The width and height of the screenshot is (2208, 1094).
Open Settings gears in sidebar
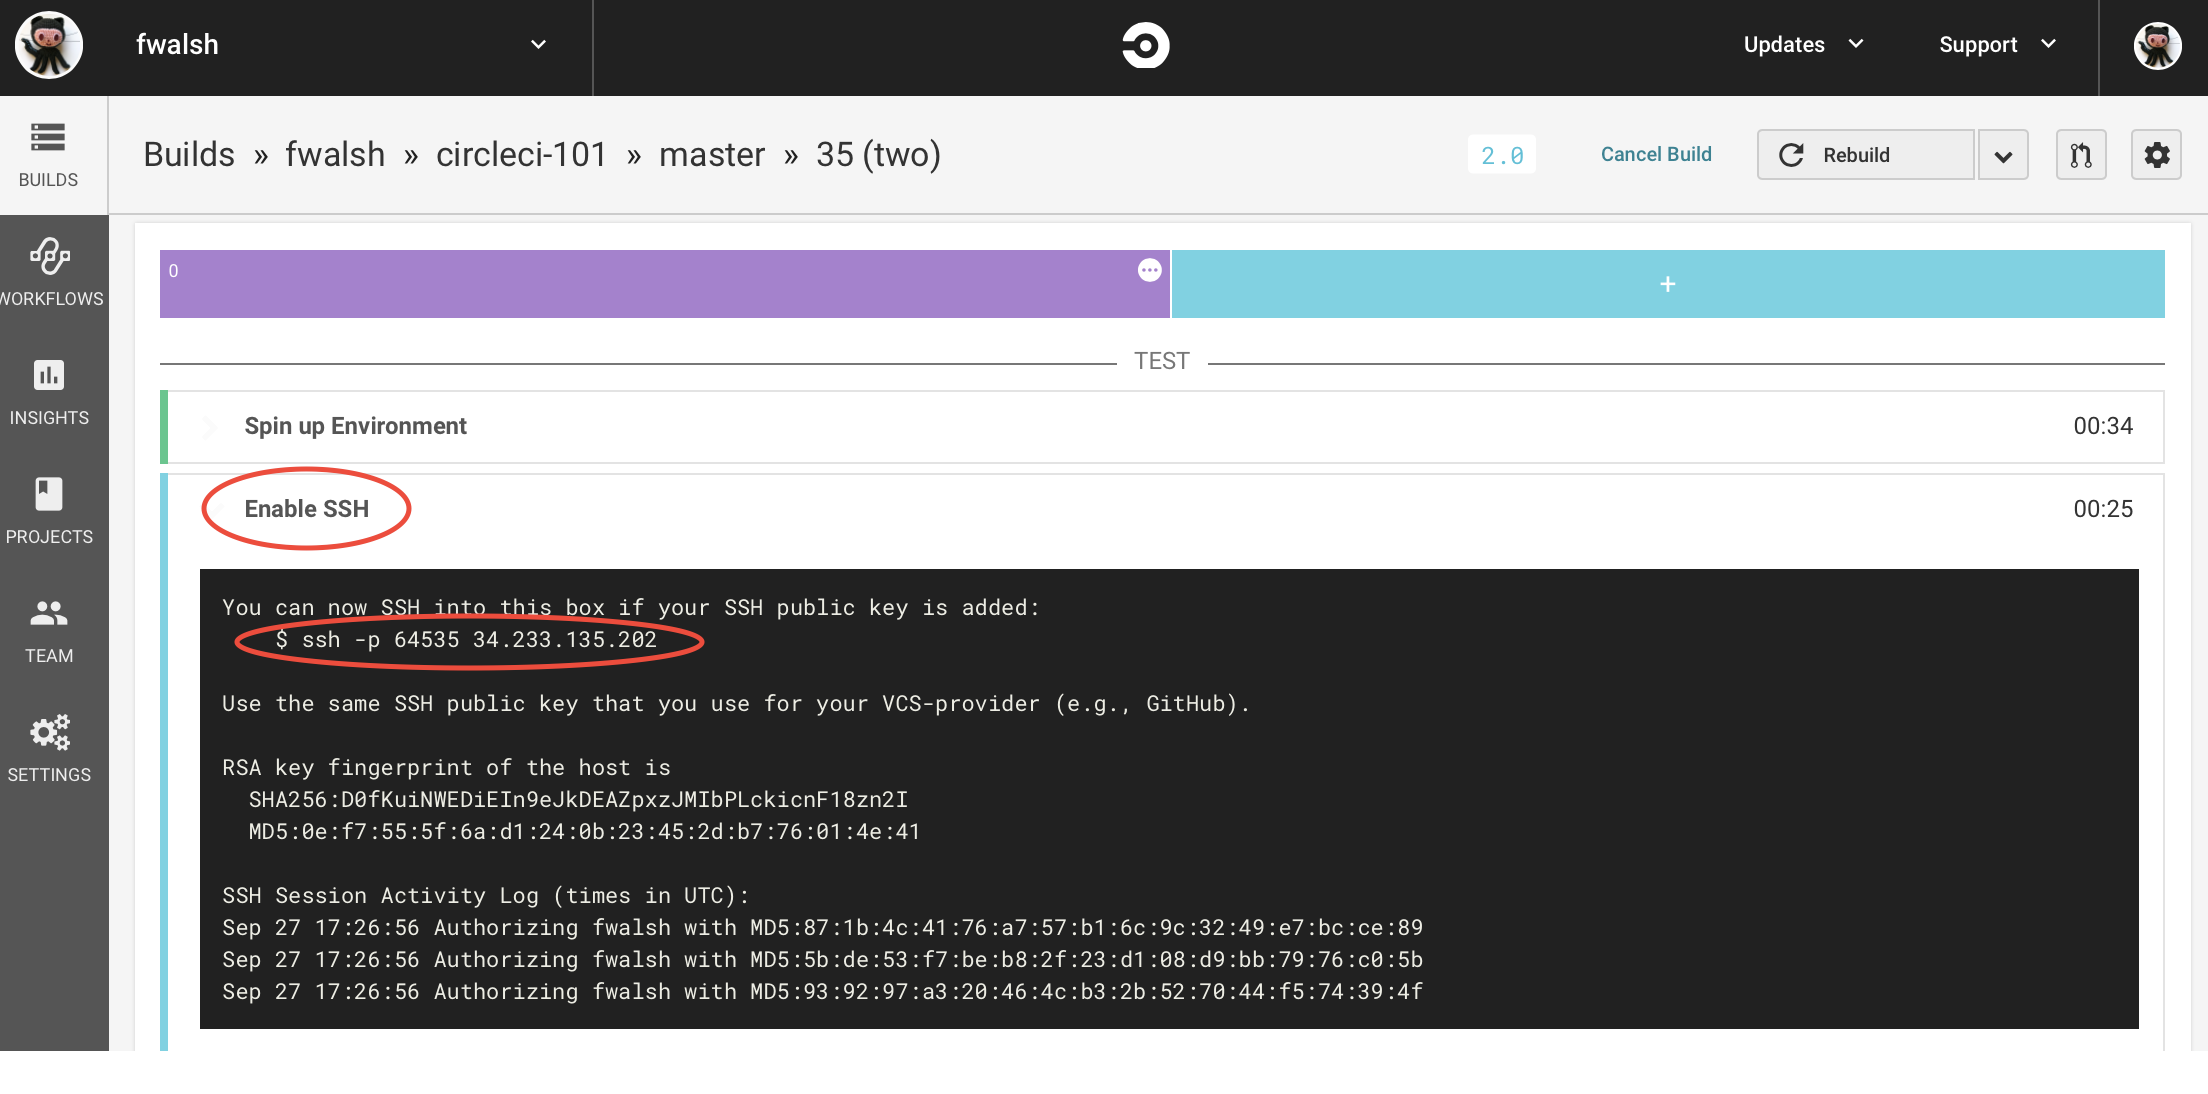(49, 748)
